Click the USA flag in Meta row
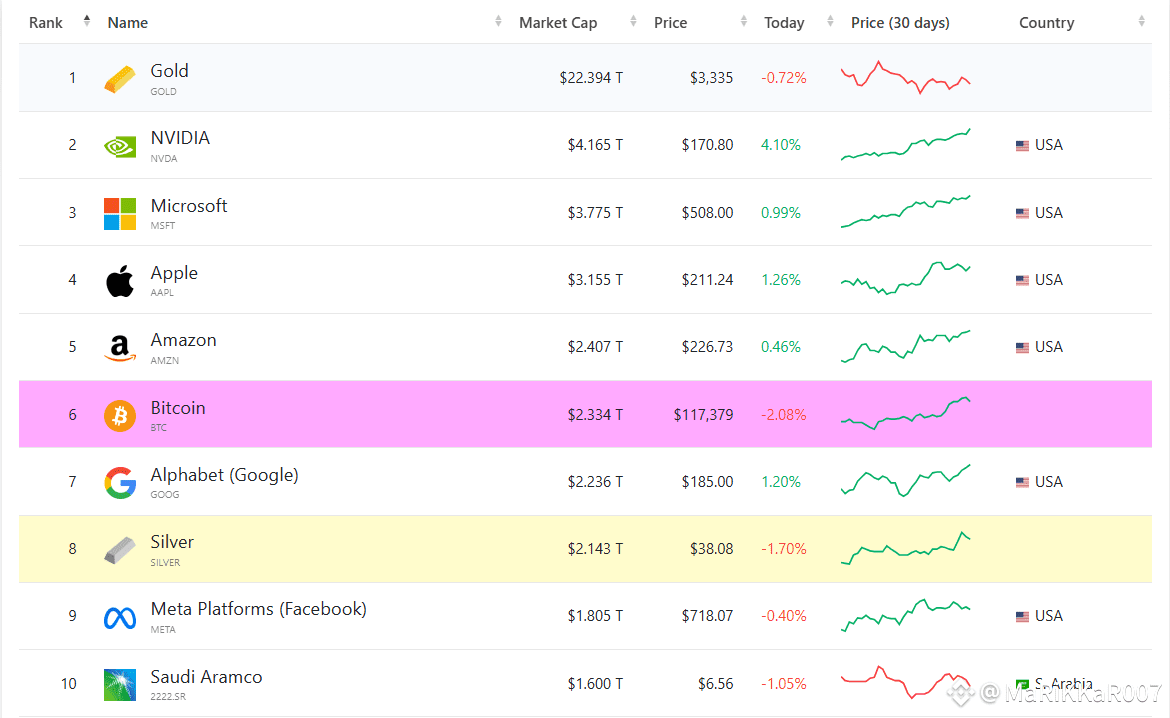This screenshot has width=1170, height=718. pos(1022,616)
